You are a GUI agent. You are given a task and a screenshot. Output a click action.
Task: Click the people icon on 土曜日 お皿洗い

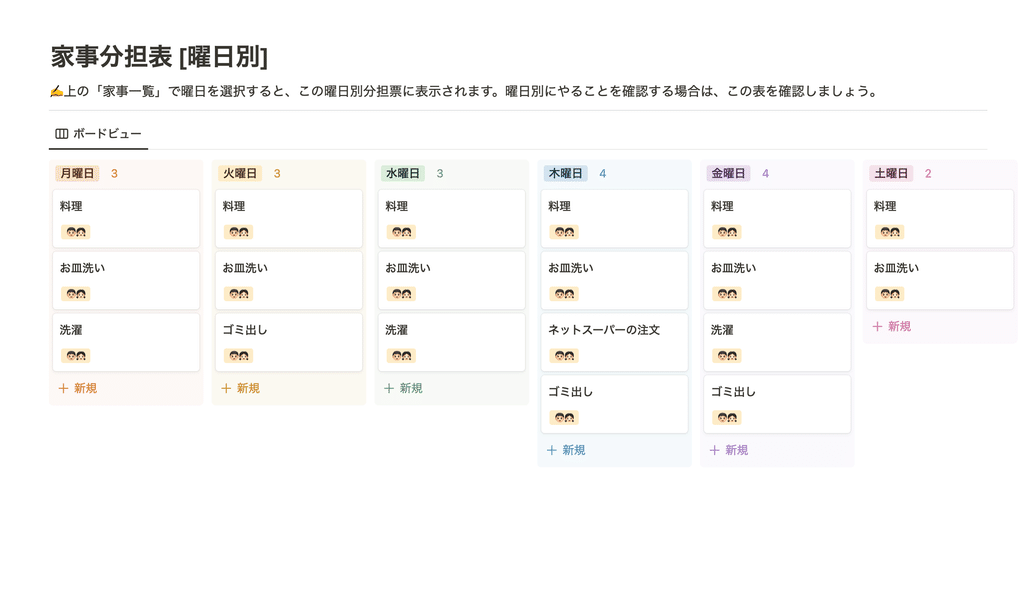(889, 294)
